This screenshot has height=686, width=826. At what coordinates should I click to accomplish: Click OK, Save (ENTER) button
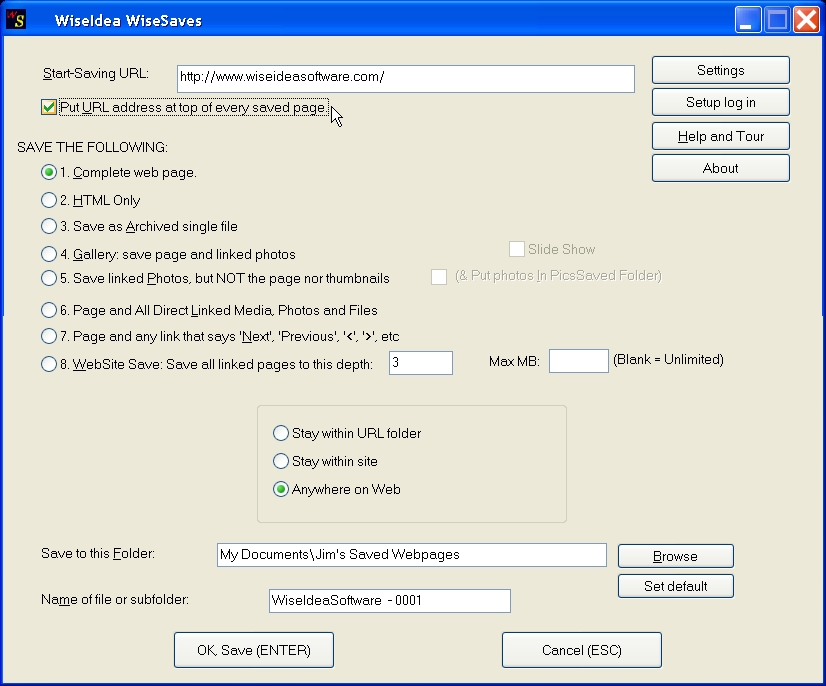(254, 650)
